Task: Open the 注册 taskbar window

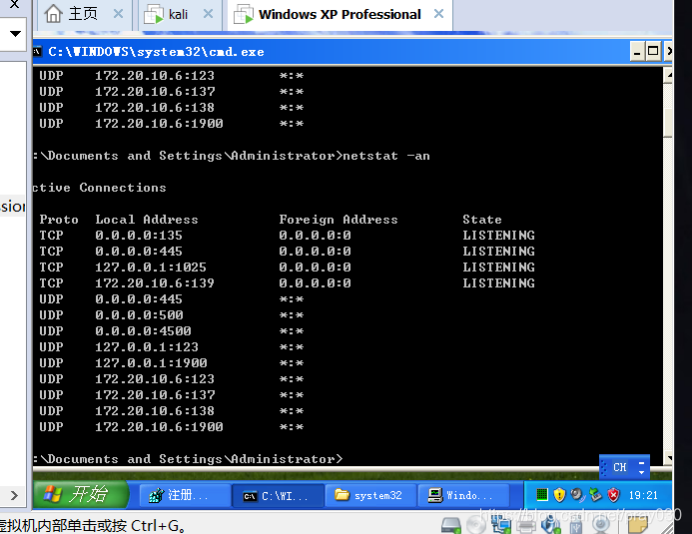Action: pos(184,496)
